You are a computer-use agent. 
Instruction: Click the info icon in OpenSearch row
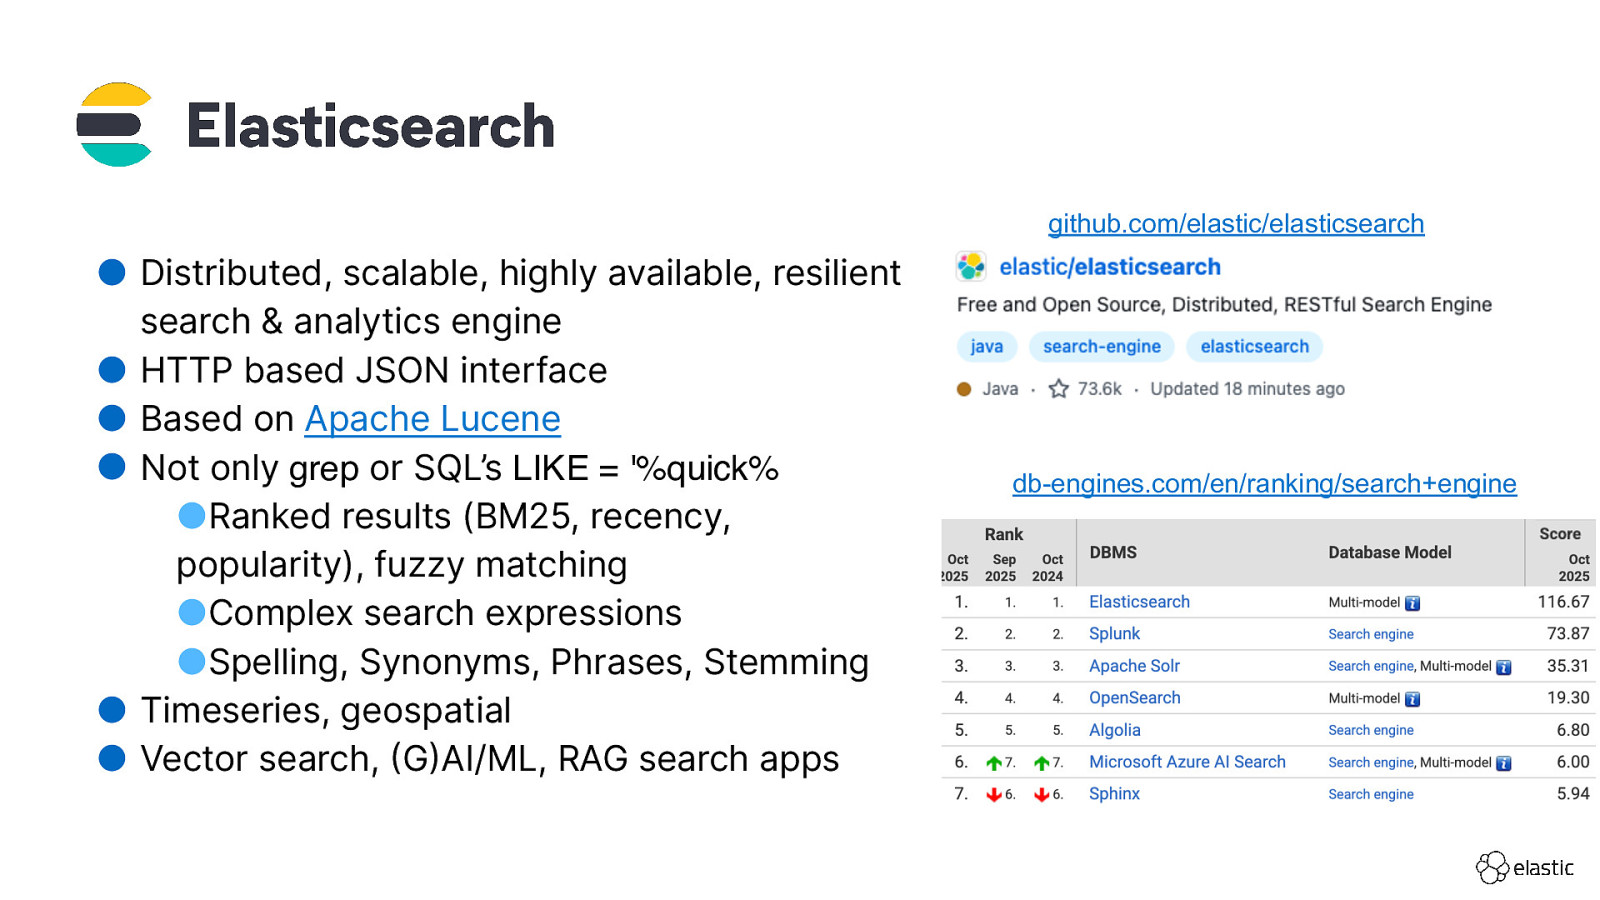(1412, 699)
